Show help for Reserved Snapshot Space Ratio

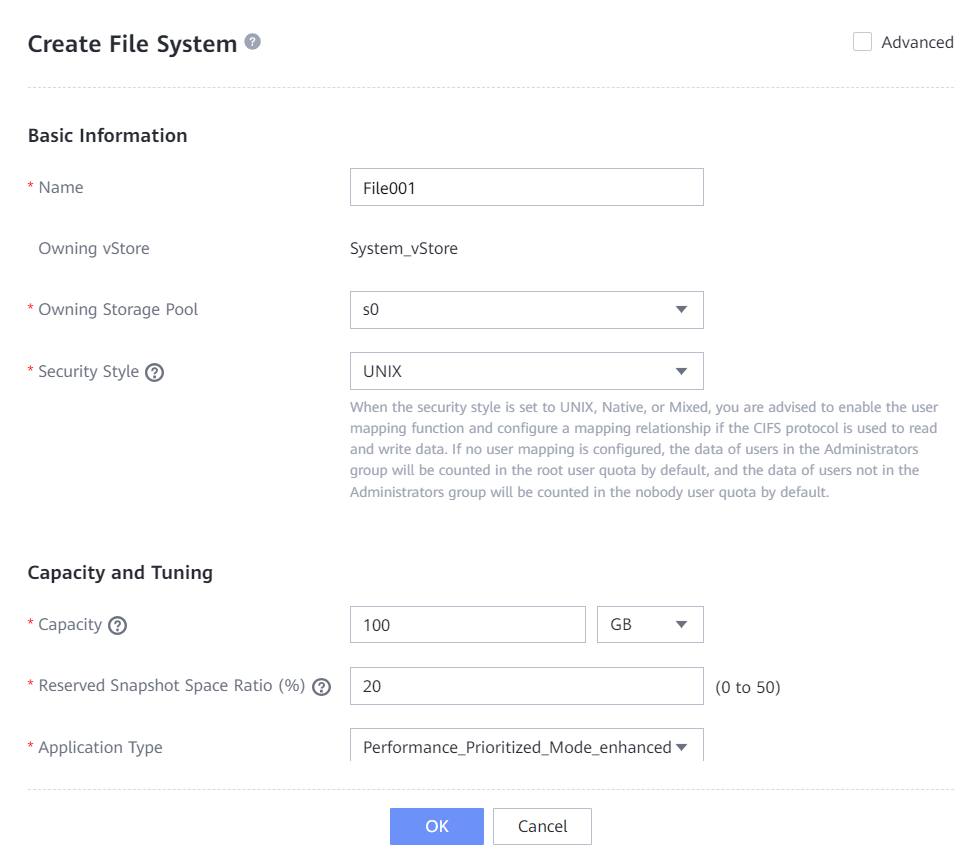click(x=321, y=687)
